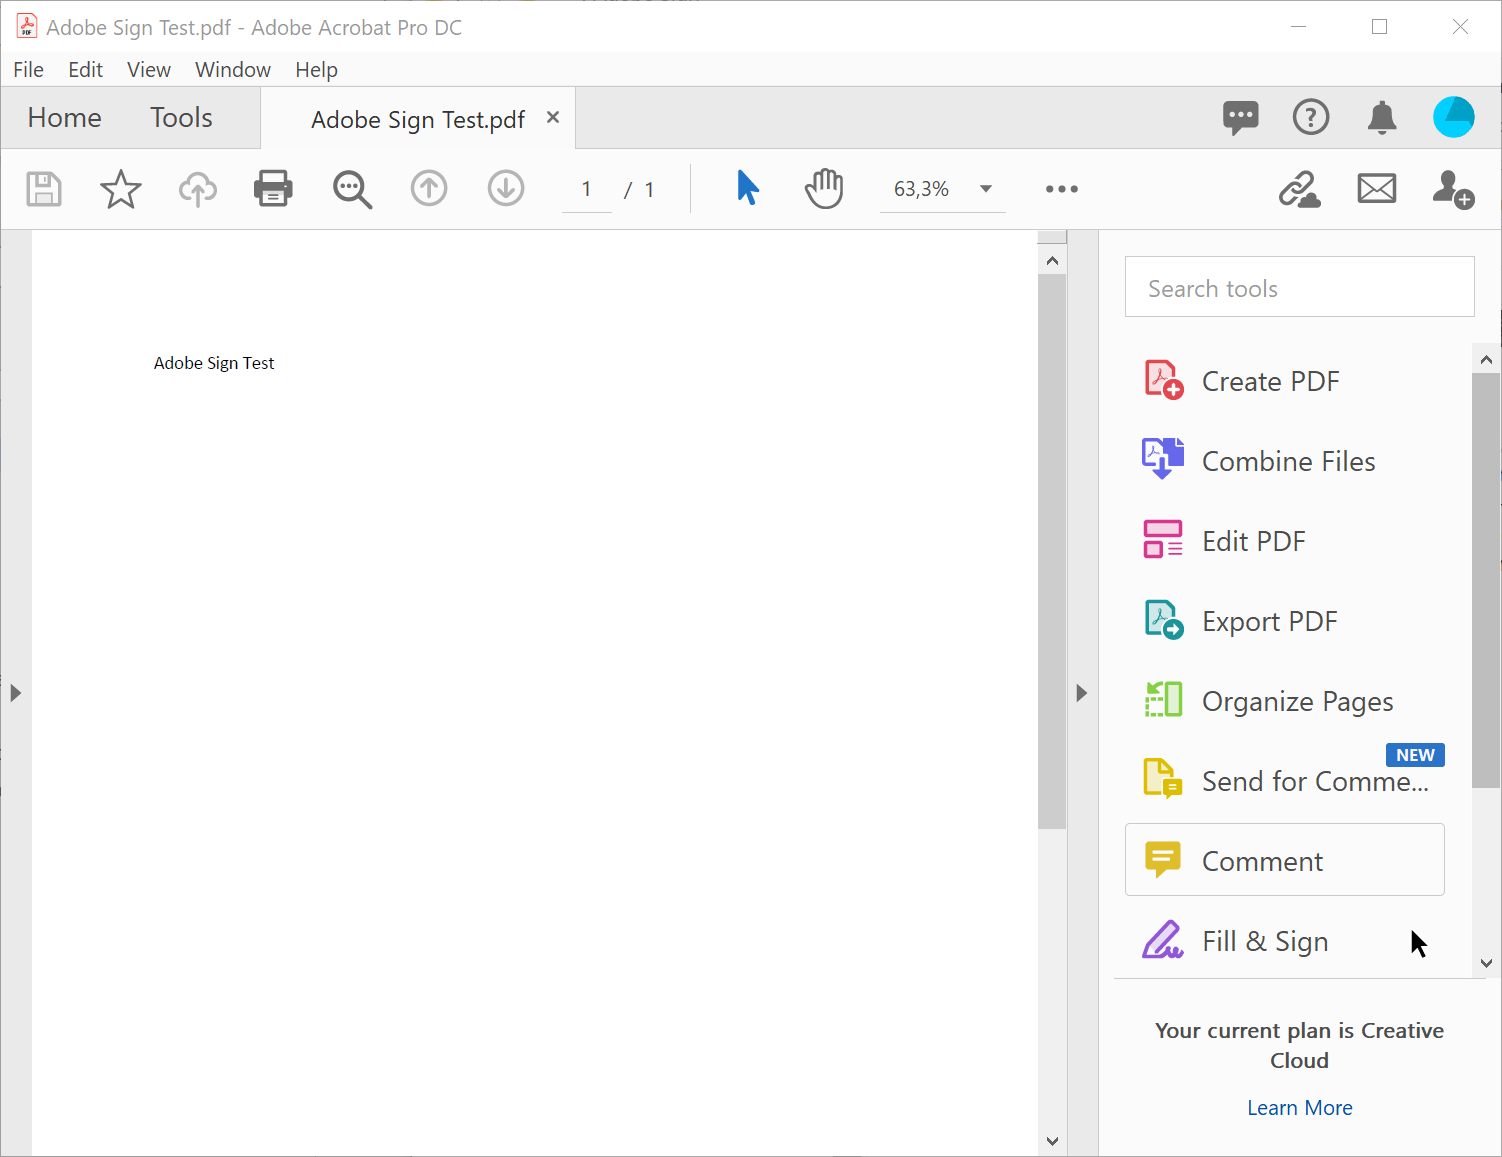Switch to the Home tab
Screen dimensions: 1502x1157
coord(65,118)
